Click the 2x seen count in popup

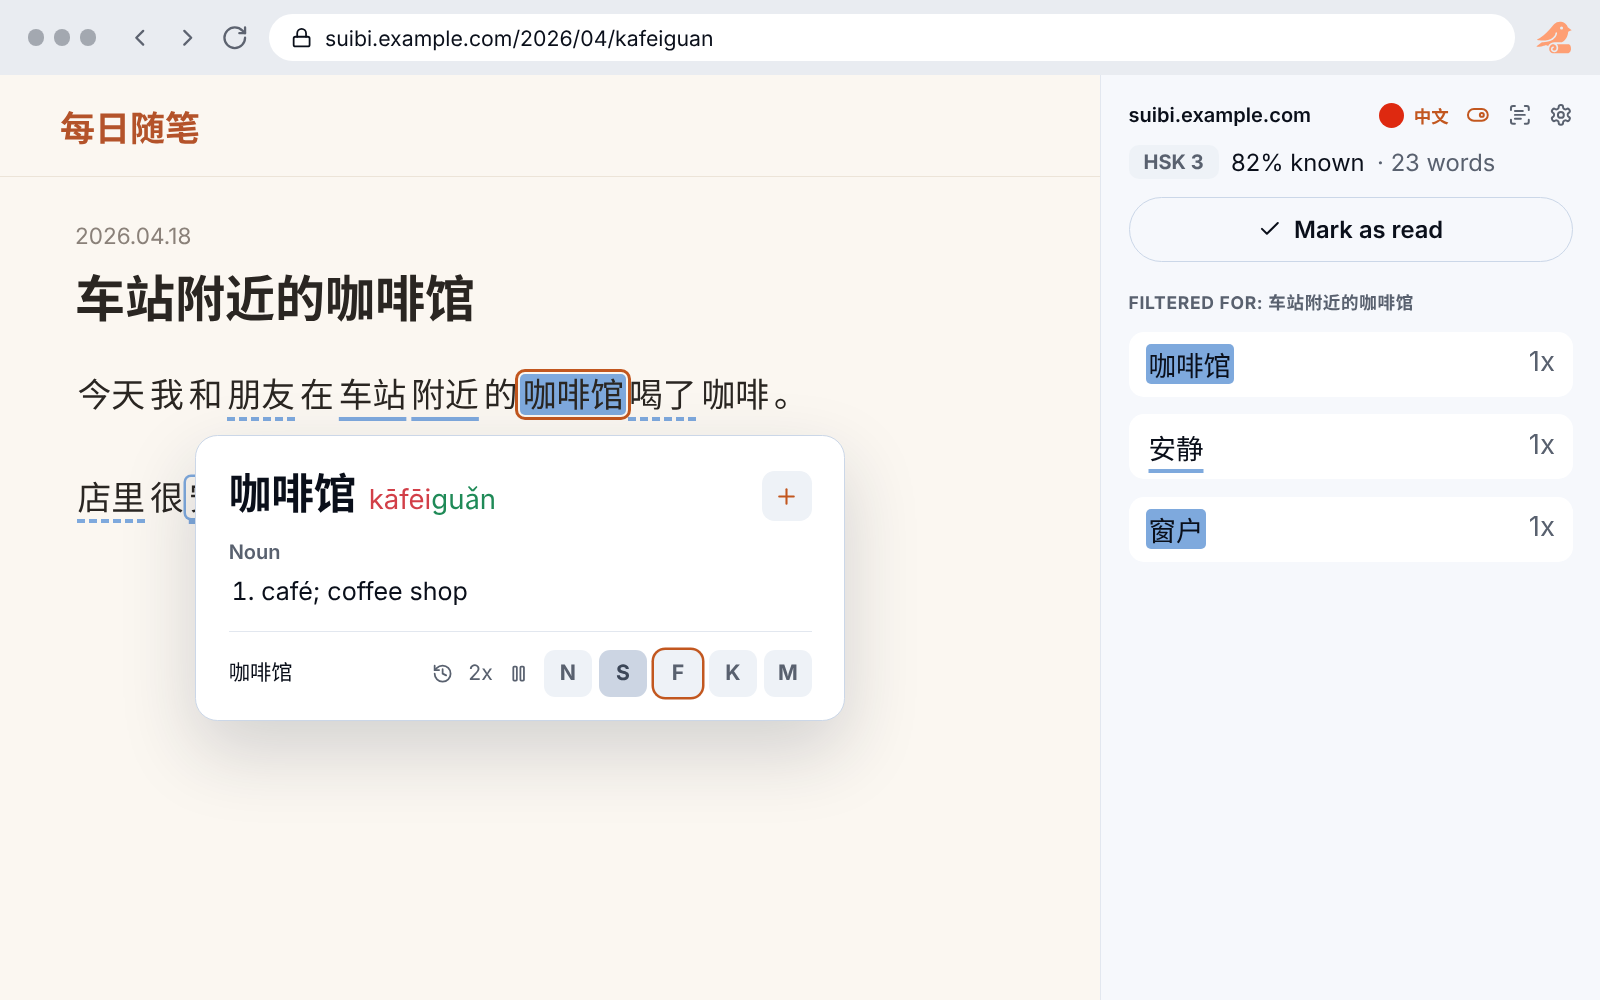pyautogui.click(x=480, y=673)
